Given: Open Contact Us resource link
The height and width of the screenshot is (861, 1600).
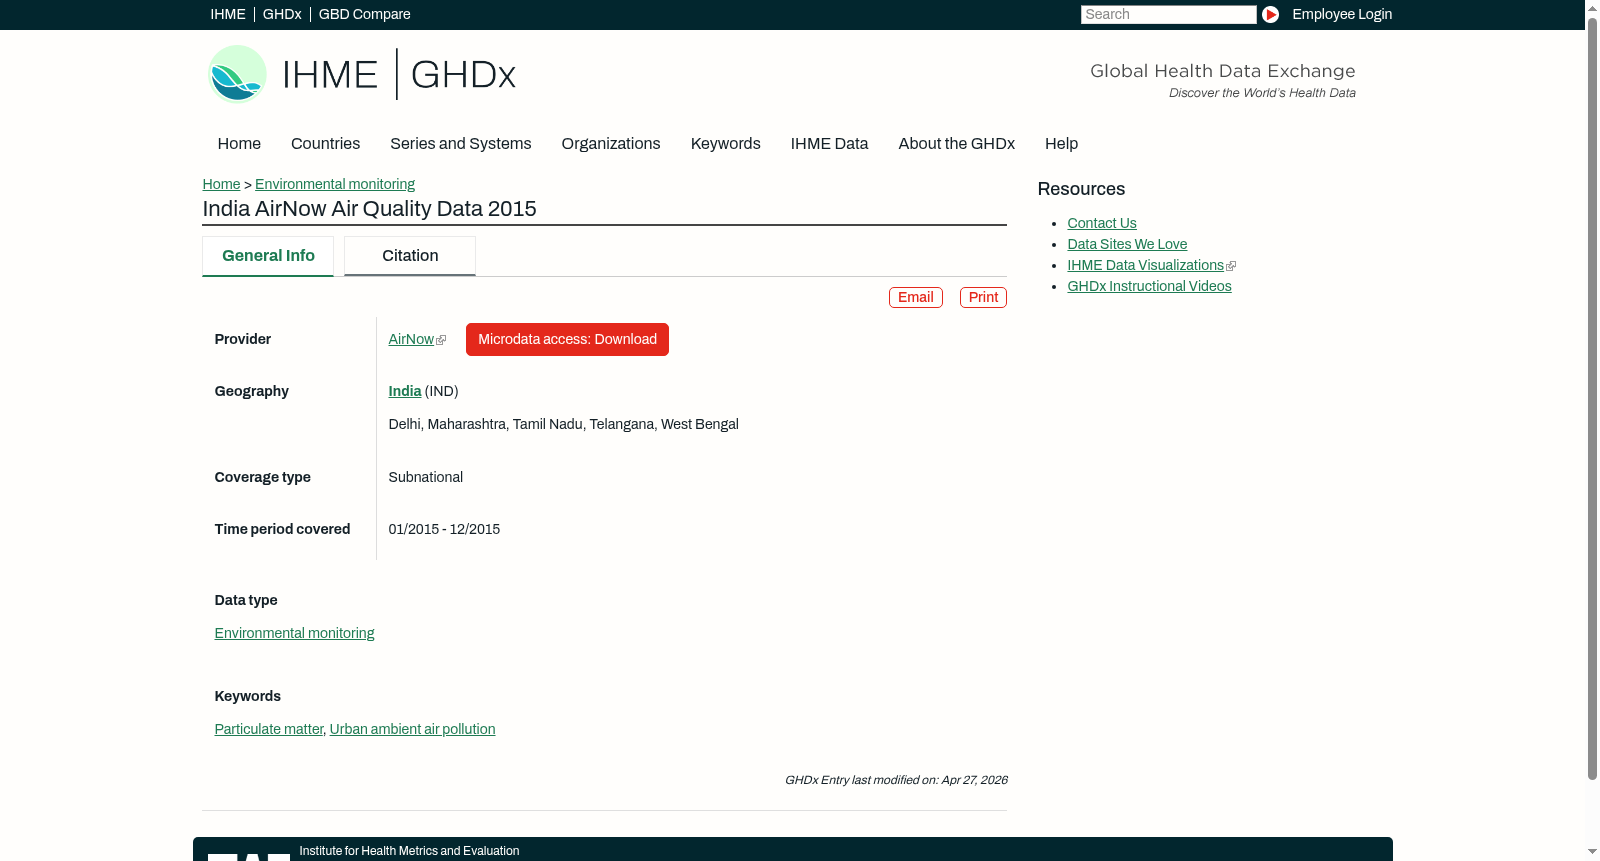Looking at the screenshot, I should [1101, 224].
